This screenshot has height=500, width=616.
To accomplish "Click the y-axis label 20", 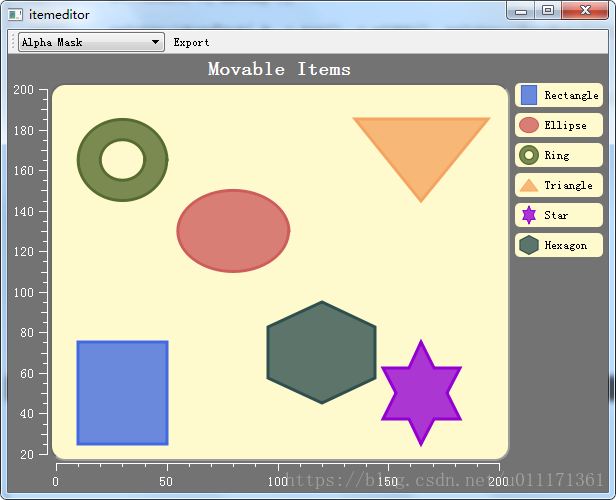I will coord(27,455).
